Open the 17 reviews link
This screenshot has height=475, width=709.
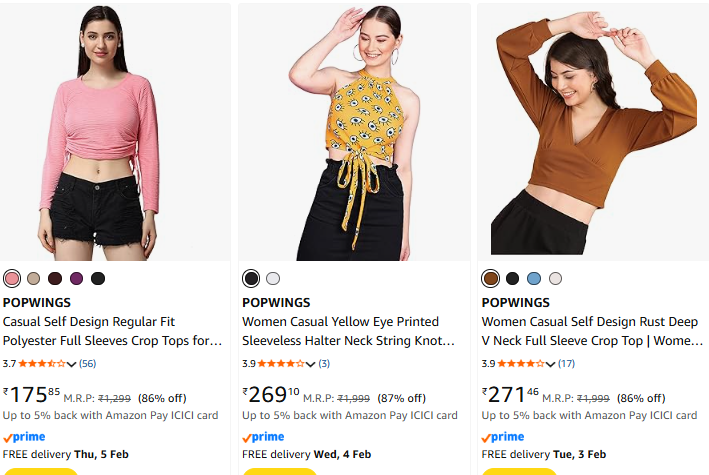coord(566,363)
